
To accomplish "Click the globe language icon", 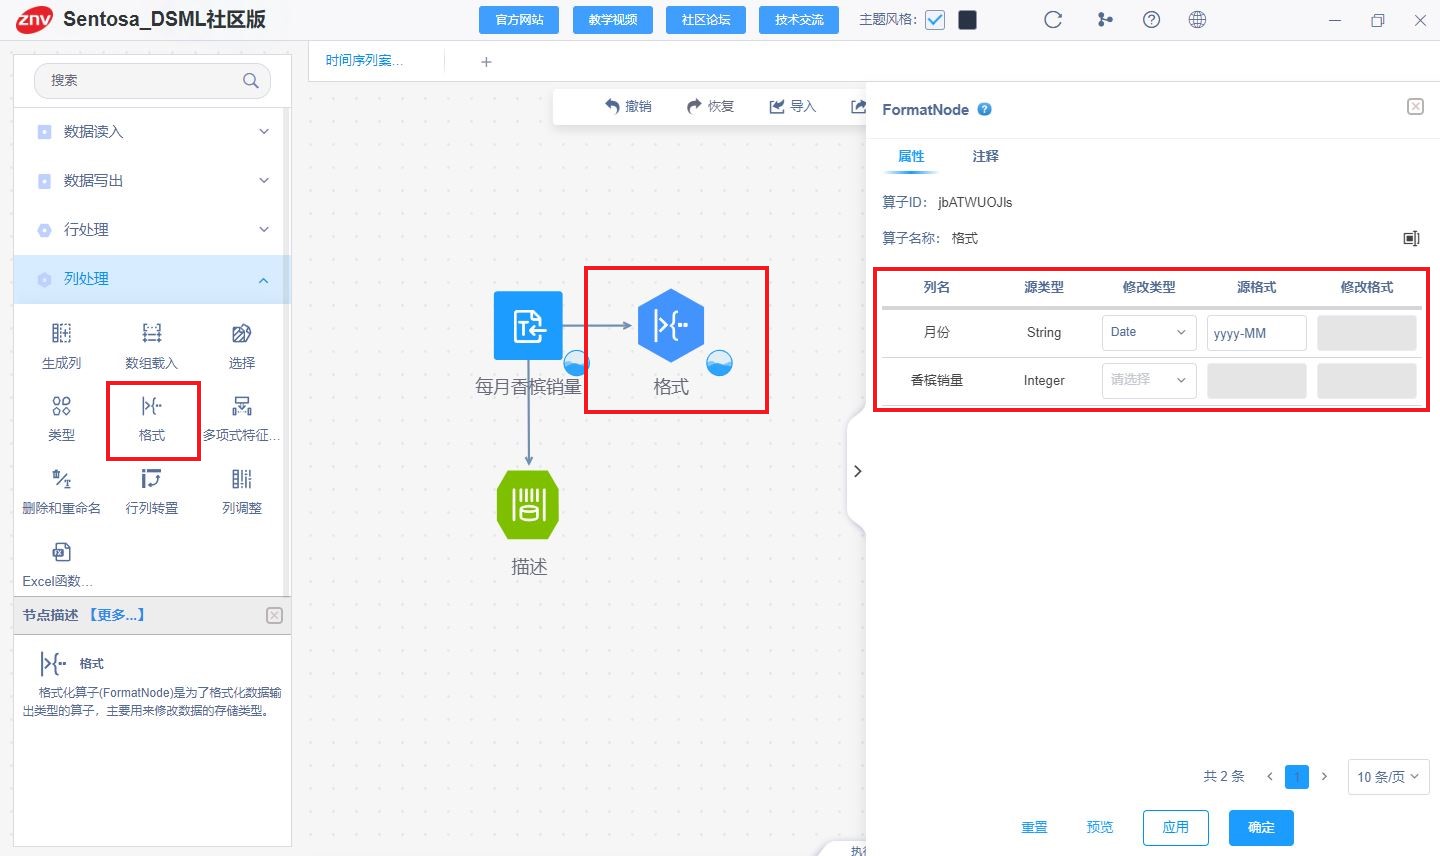I will [x=1197, y=20].
